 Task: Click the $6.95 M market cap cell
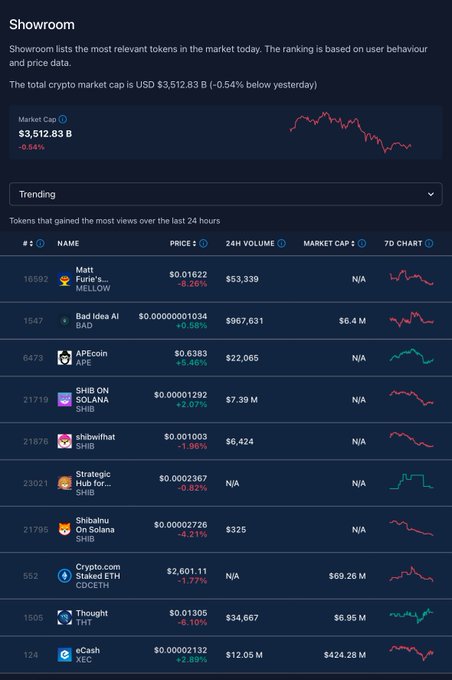click(x=350, y=618)
